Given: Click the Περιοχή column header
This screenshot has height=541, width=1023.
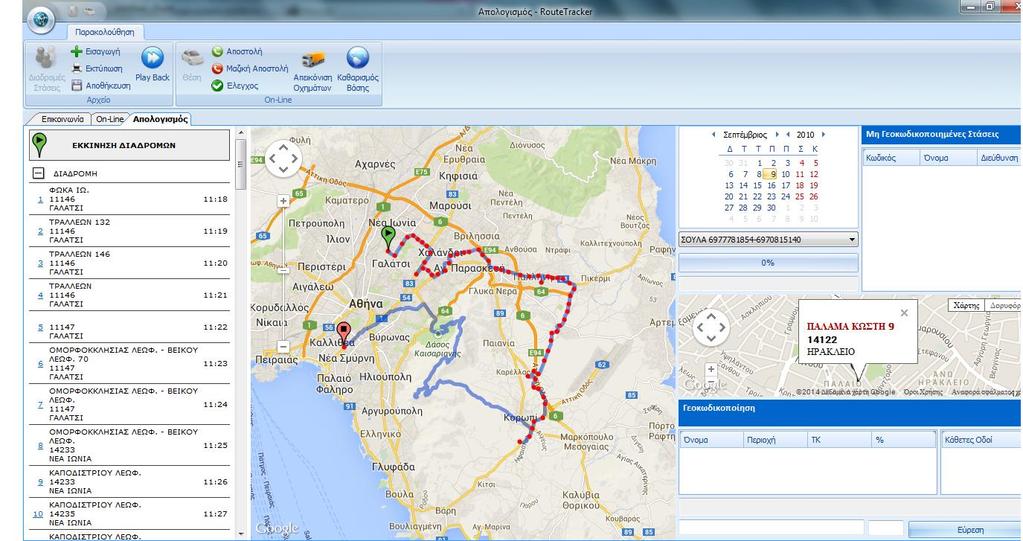Looking at the screenshot, I should click(x=774, y=440).
